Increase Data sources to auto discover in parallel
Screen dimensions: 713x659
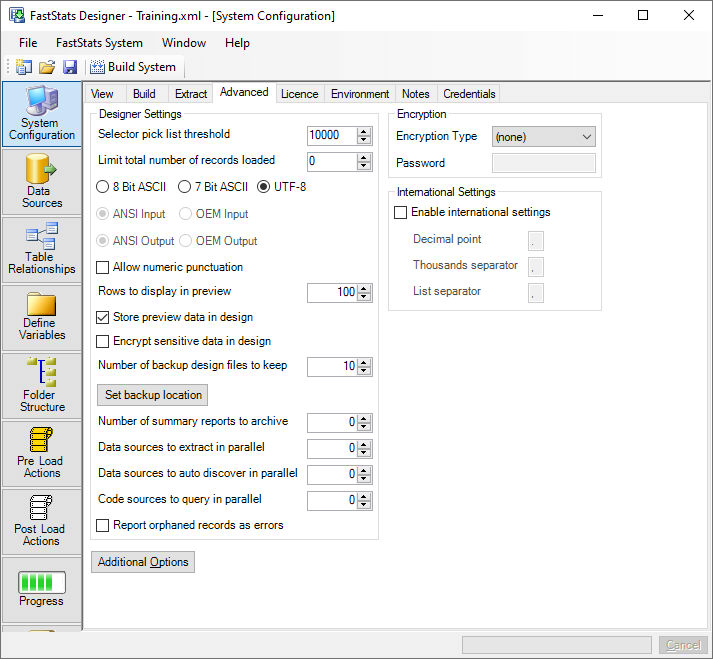[x=364, y=470]
